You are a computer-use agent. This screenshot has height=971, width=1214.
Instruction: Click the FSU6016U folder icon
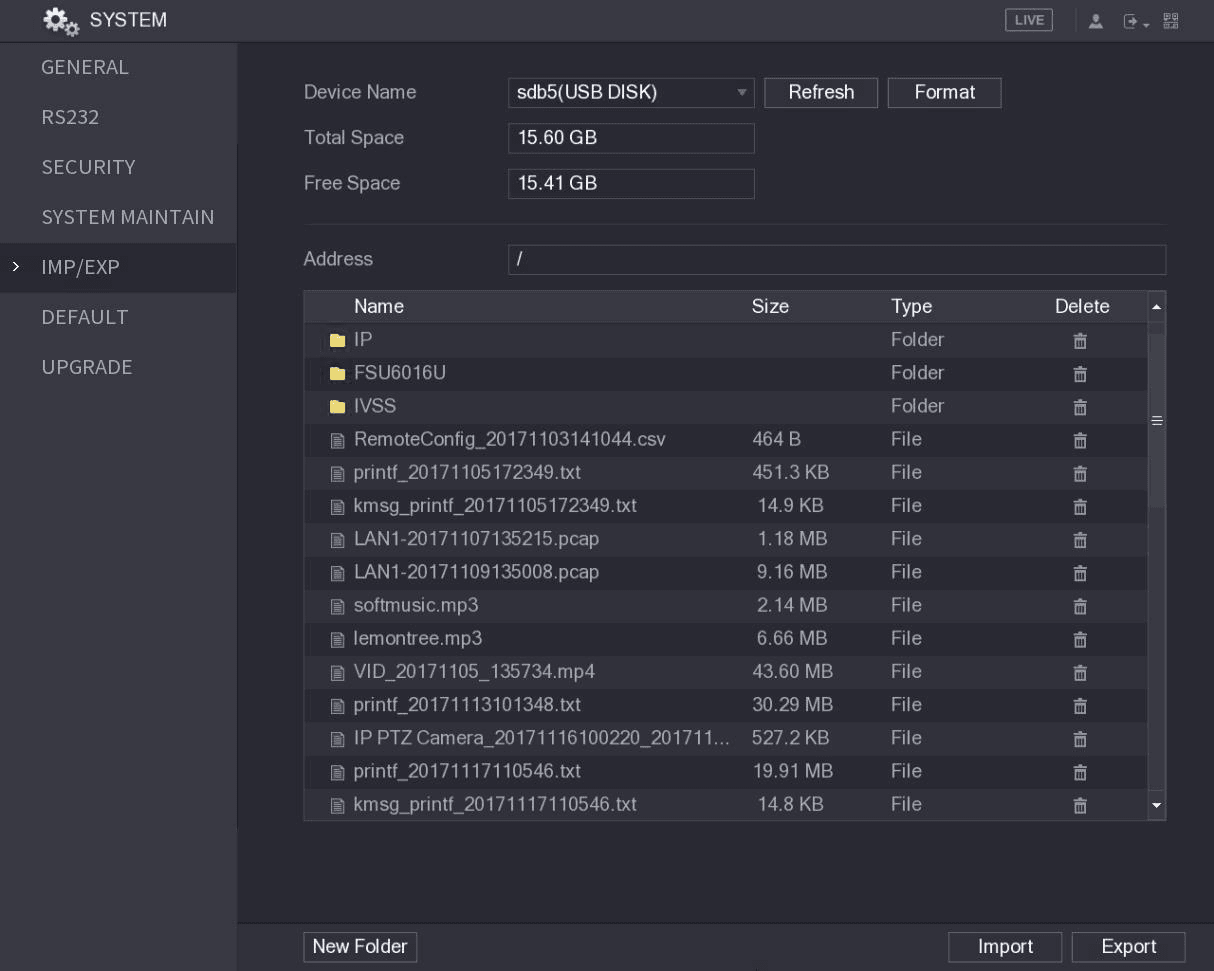click(x=337, y=374)
